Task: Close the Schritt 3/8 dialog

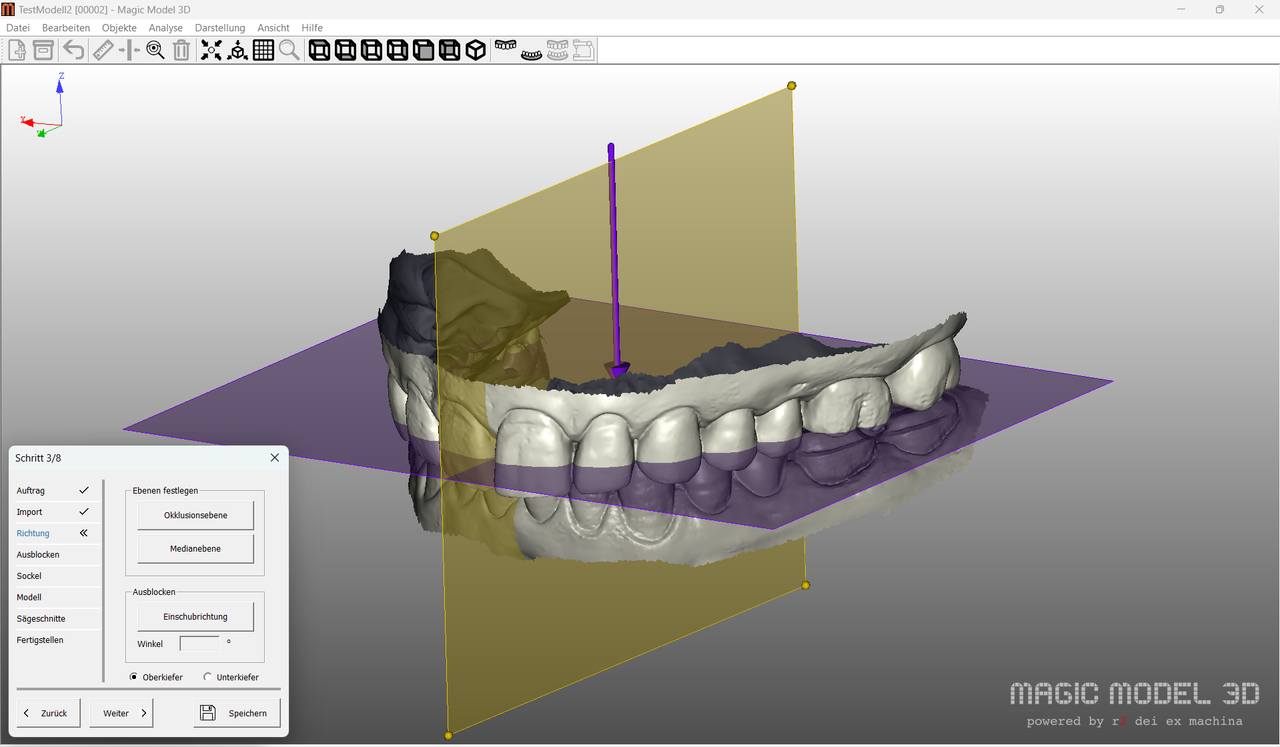Action: tap(275, 458)
